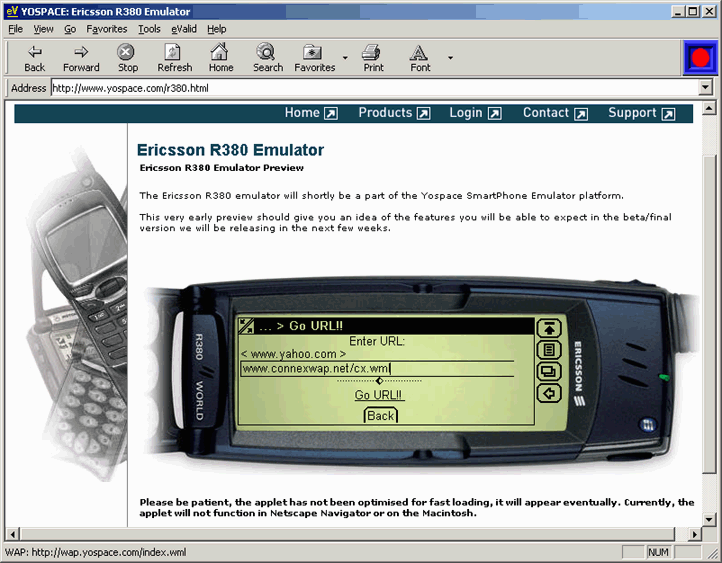722x563 pixels.
Task: Click the www.connexwap.net URL input field
Action: tap(377, 369)
